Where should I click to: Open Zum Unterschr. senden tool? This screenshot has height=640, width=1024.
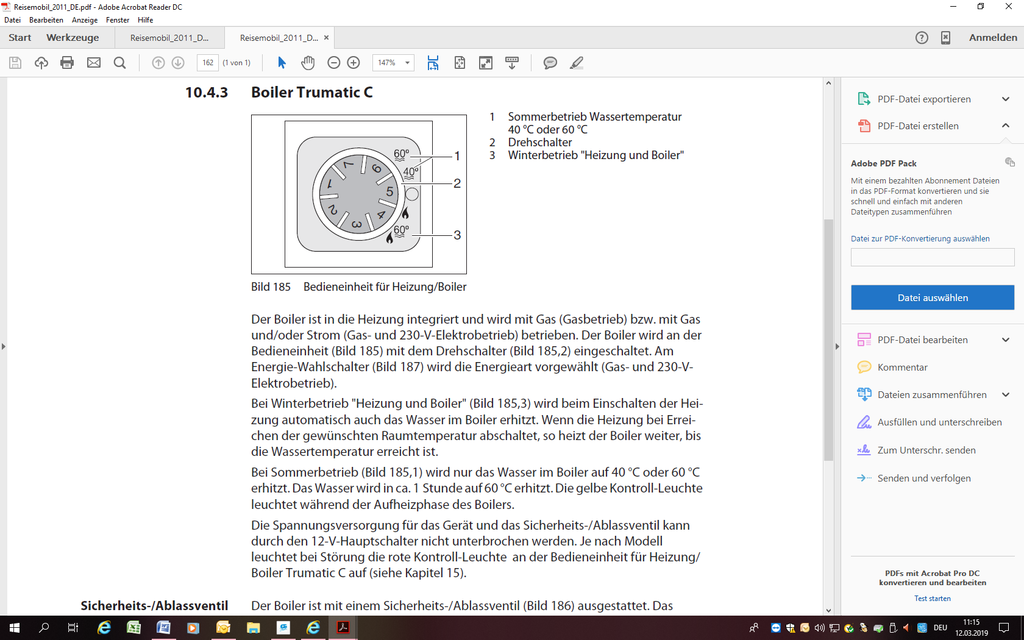pos(926,451)
